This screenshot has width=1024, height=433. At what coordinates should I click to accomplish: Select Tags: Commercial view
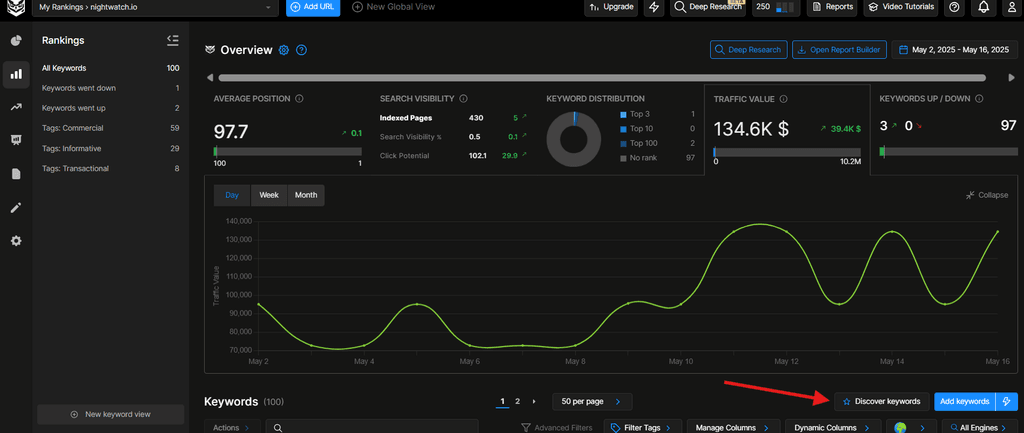(x=110, y=128)
